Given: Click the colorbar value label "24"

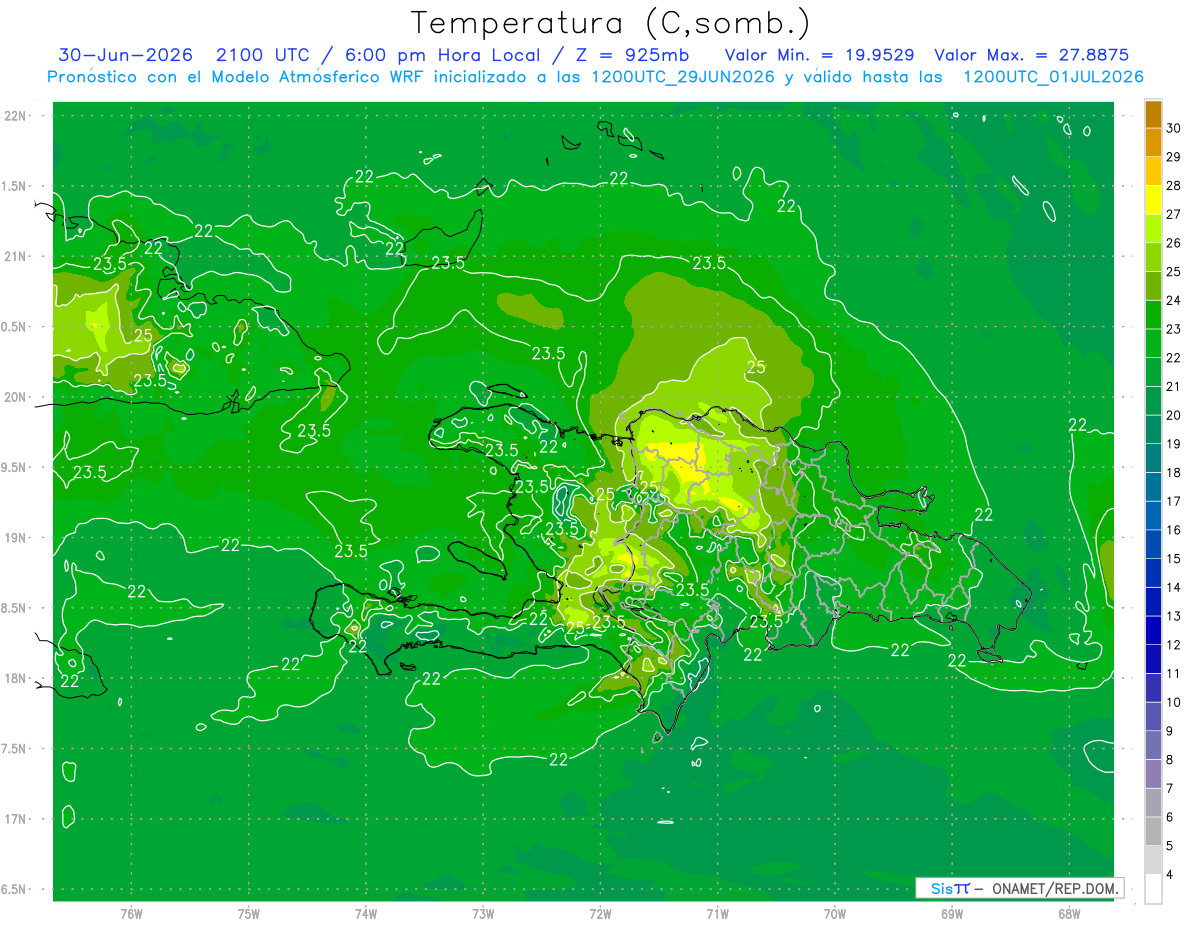Looking at the screenshot, I should pyautogui.click(x=1175, y=300).
